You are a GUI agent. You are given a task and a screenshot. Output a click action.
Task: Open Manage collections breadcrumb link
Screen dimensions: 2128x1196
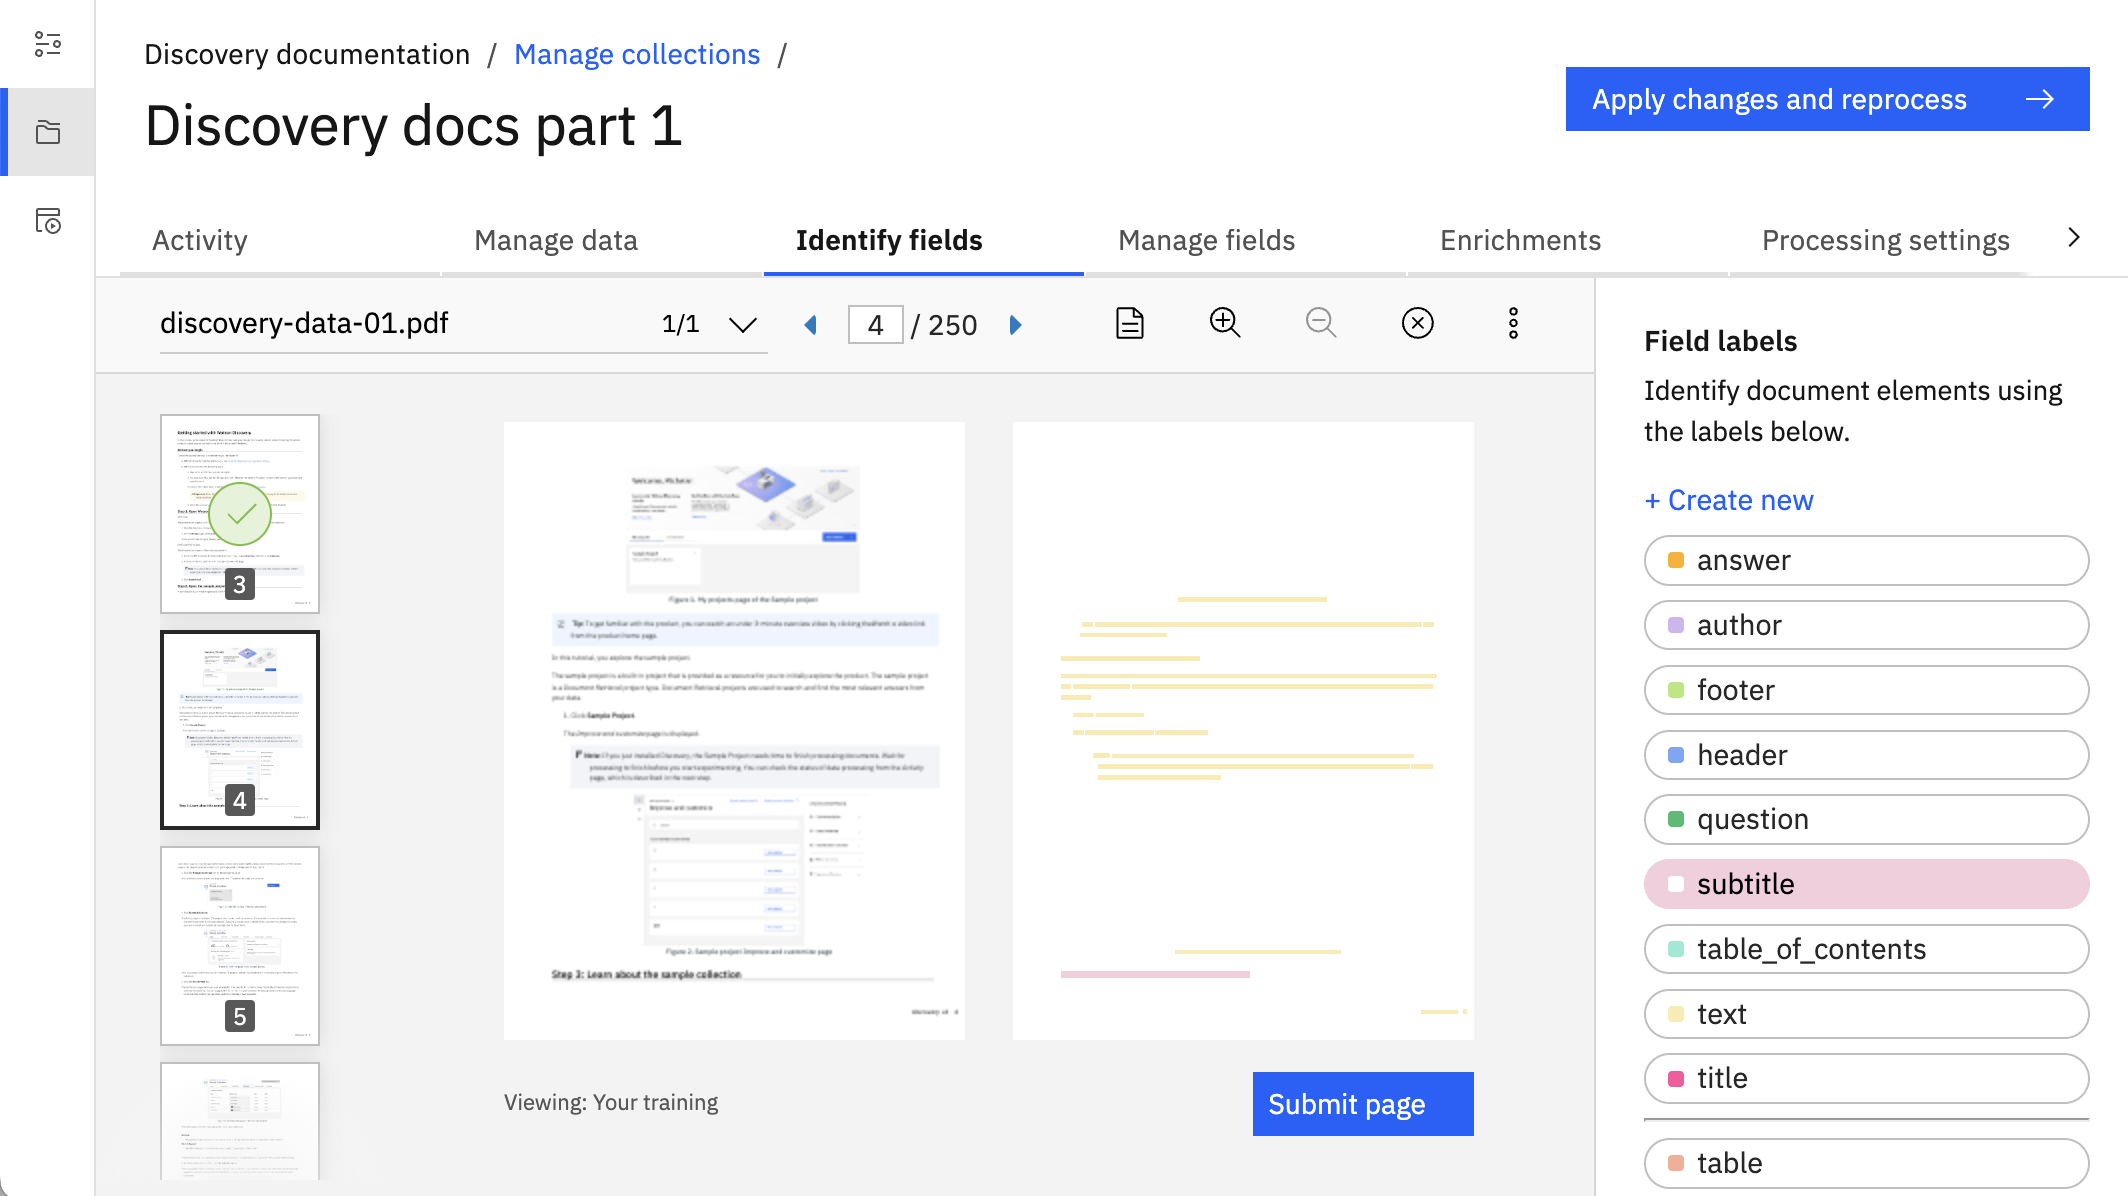tap(637, 54)
